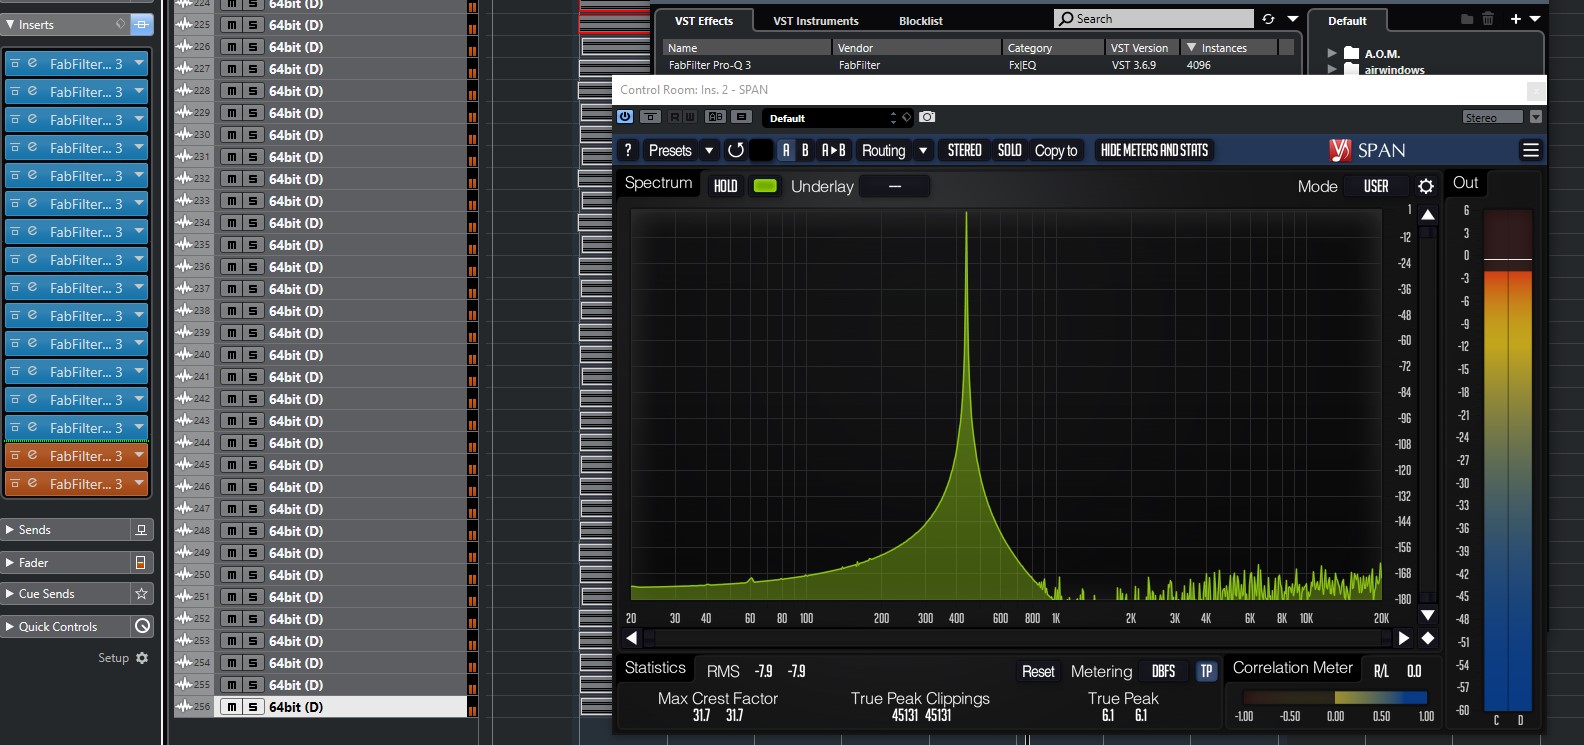
Task: Open the Fader section channel strip icon
Action: point(141,563)
